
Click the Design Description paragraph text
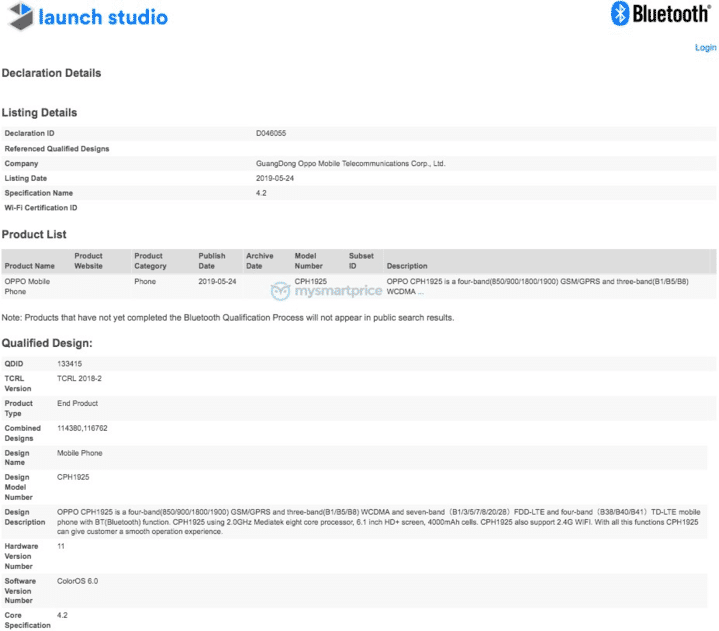(x=378, y=522)
